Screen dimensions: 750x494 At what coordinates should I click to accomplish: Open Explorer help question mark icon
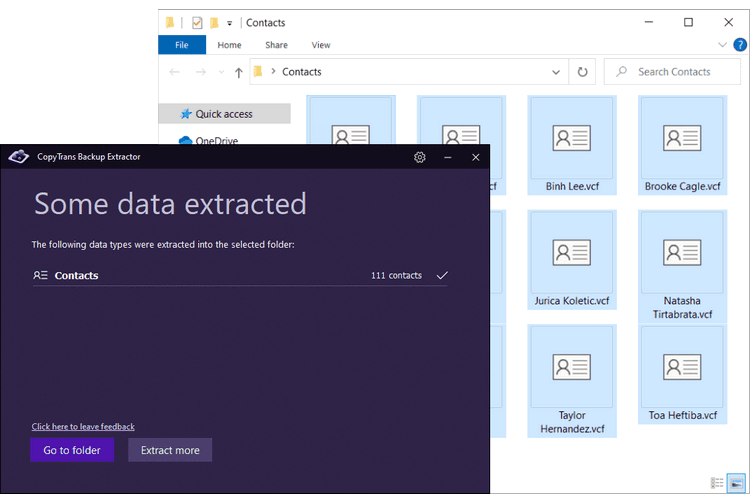(x=740, y=45)
